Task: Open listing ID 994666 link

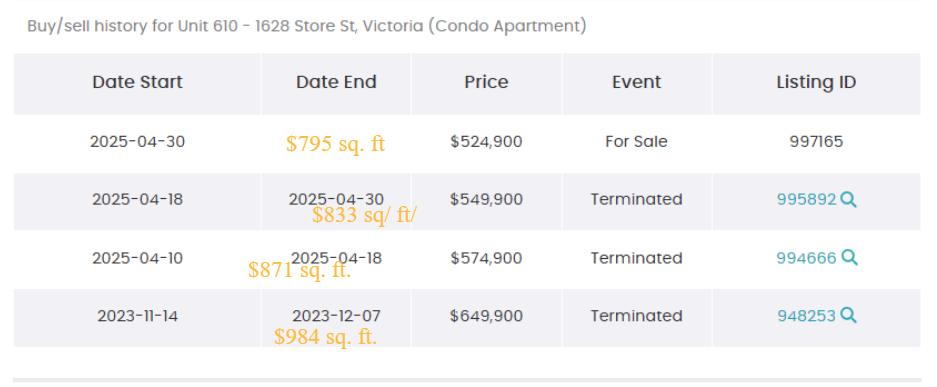Action: [x=807, y=258]
